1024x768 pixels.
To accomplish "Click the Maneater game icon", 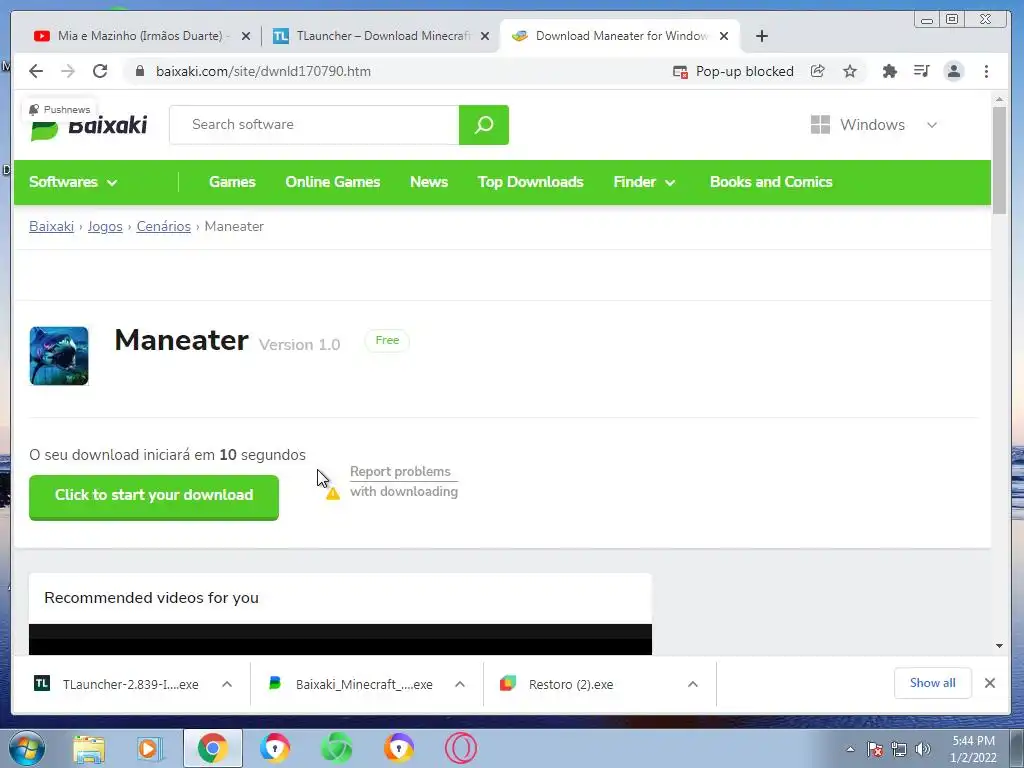I will (59, 356).
